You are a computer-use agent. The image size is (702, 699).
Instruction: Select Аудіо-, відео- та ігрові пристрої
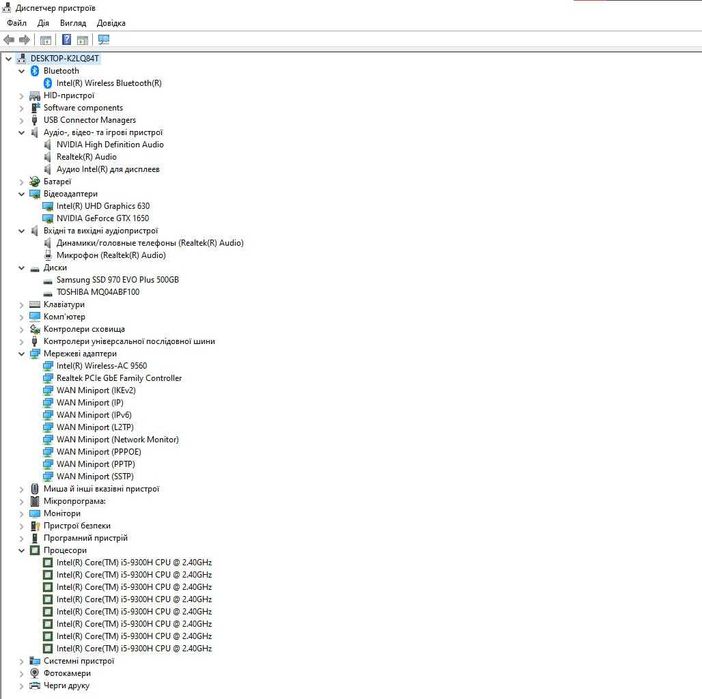click(103, 133)
